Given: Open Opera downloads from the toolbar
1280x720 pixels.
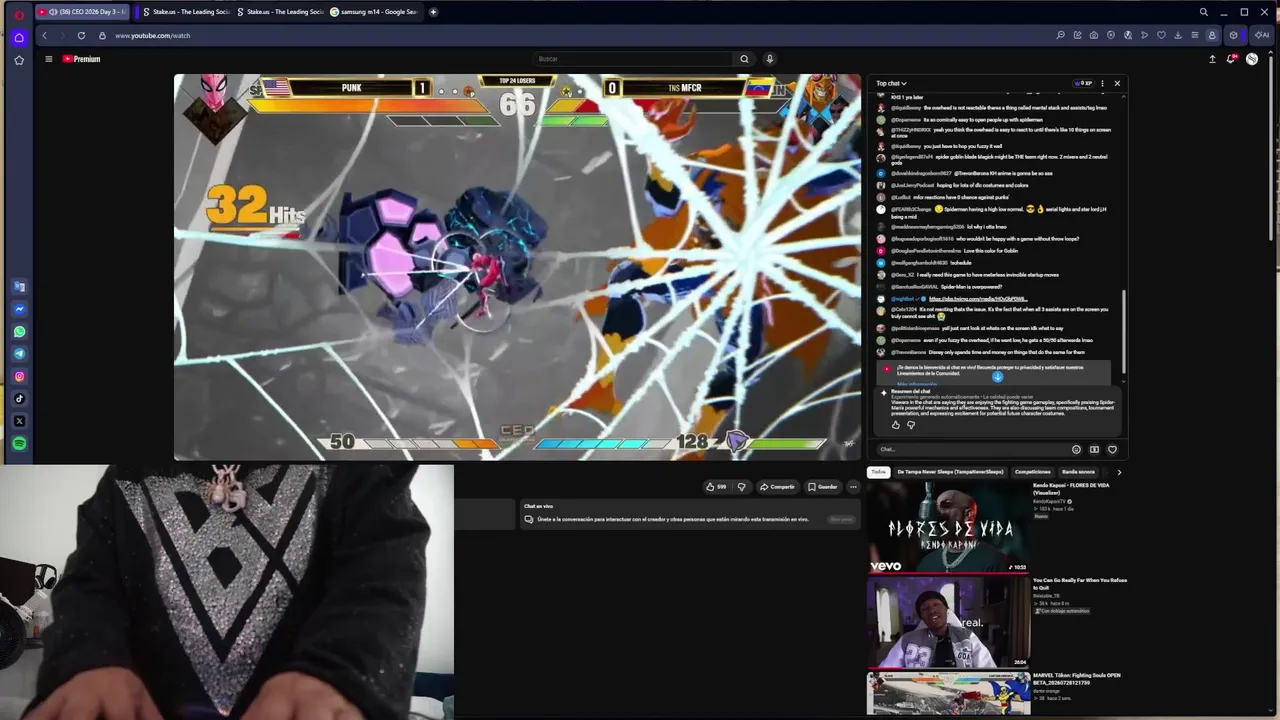Looking at the screenshot, I should tap(1178, 35).
